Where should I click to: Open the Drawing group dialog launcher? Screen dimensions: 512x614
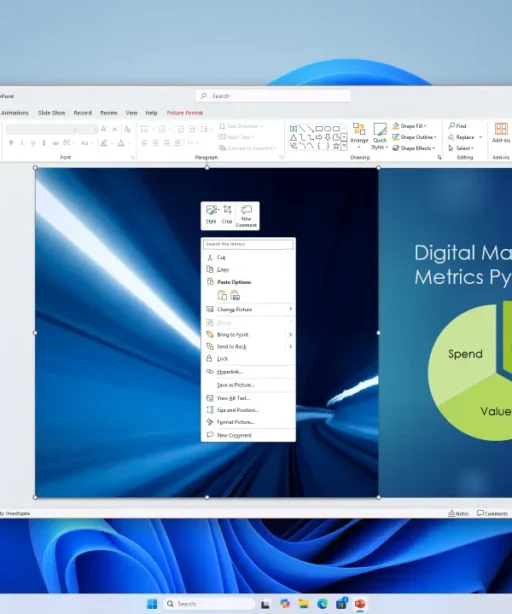(440, 157)
